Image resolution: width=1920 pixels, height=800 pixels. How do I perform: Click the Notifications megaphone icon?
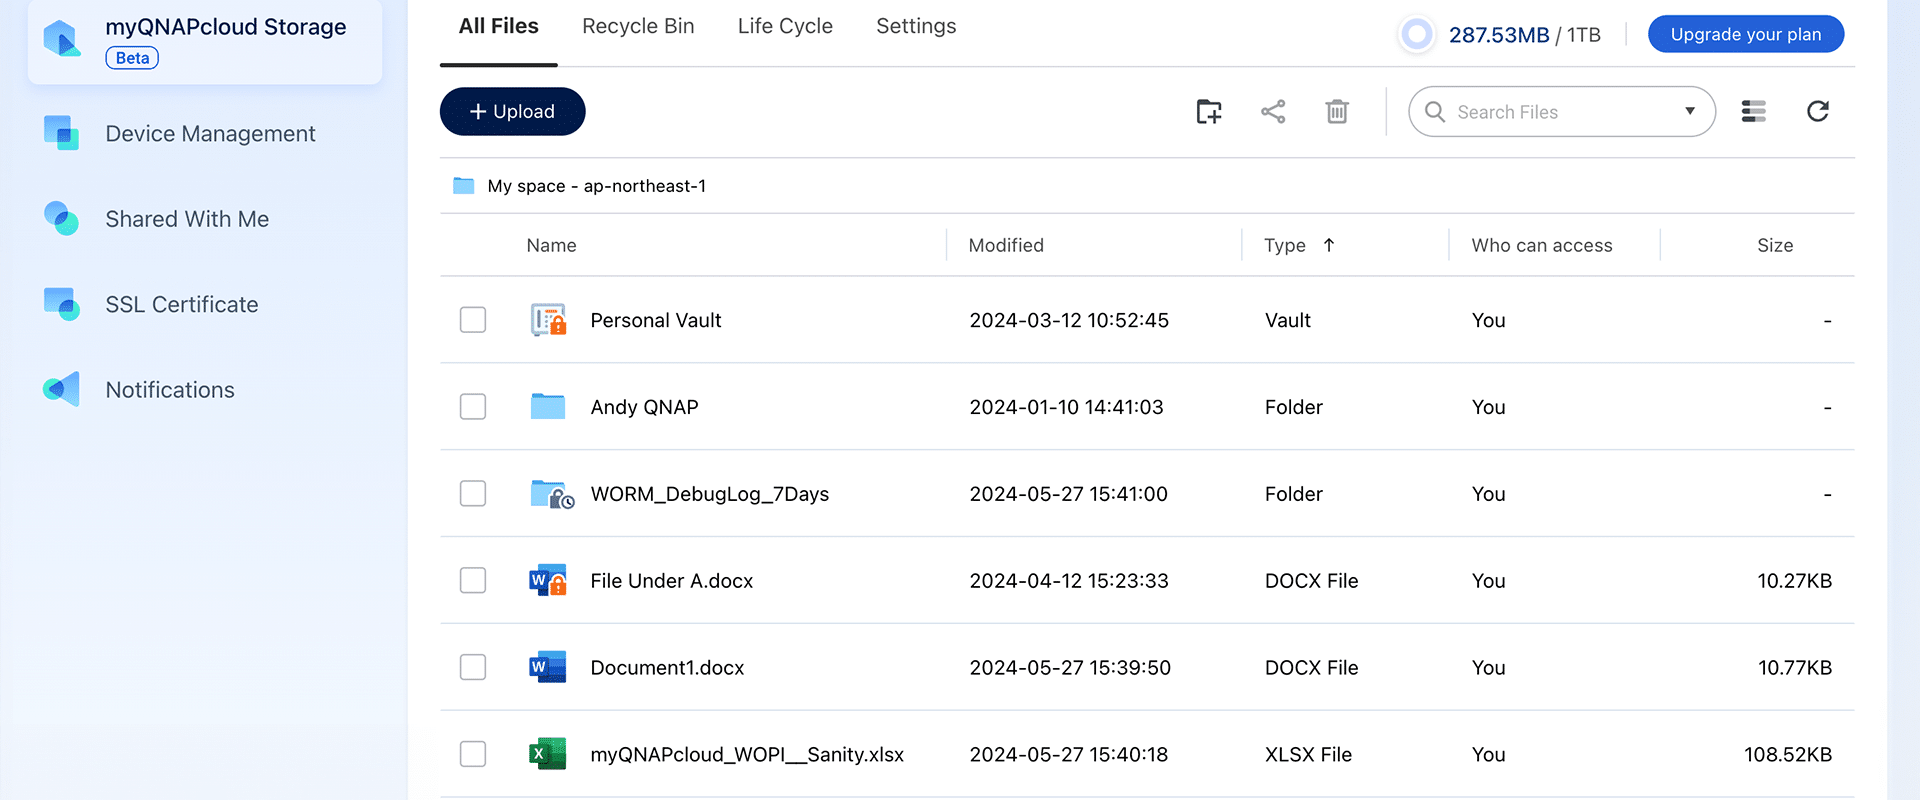[x=62, y=389]
